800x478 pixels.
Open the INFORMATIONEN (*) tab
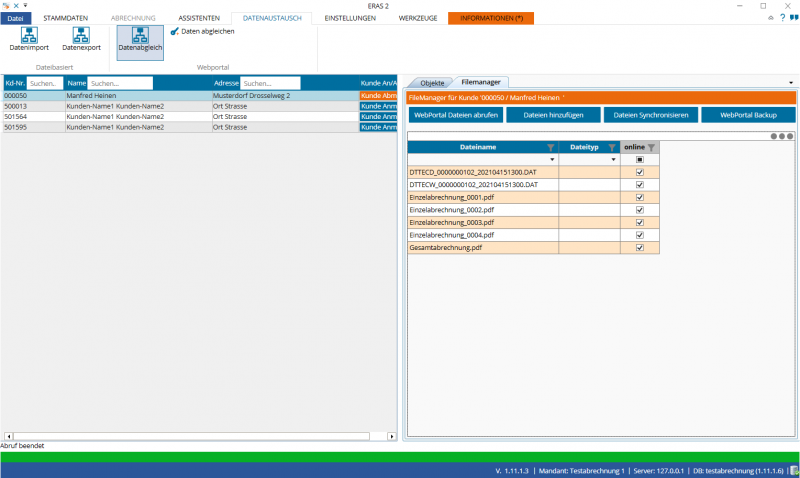491,18
